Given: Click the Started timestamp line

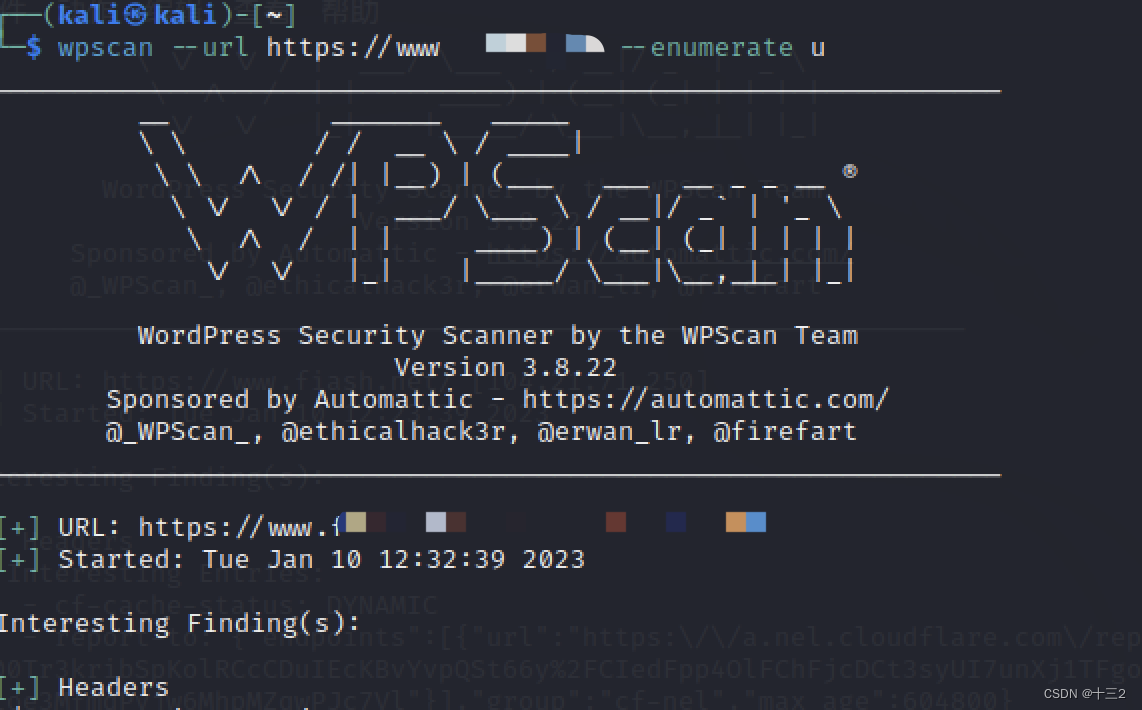Looking at the screenshot, I should (321, 559).
